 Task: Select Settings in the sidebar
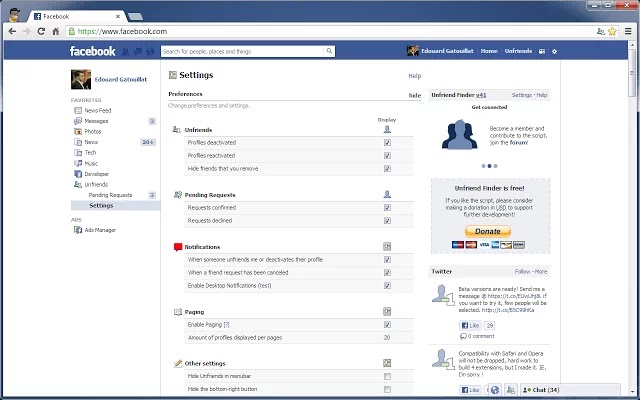101,205
